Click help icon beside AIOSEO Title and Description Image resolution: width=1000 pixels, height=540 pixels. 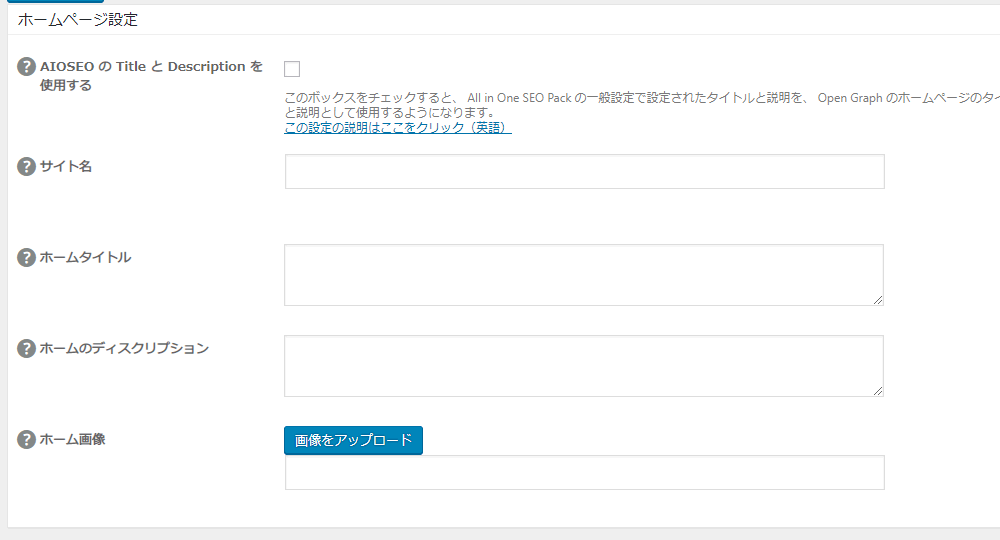pos(27,67)
